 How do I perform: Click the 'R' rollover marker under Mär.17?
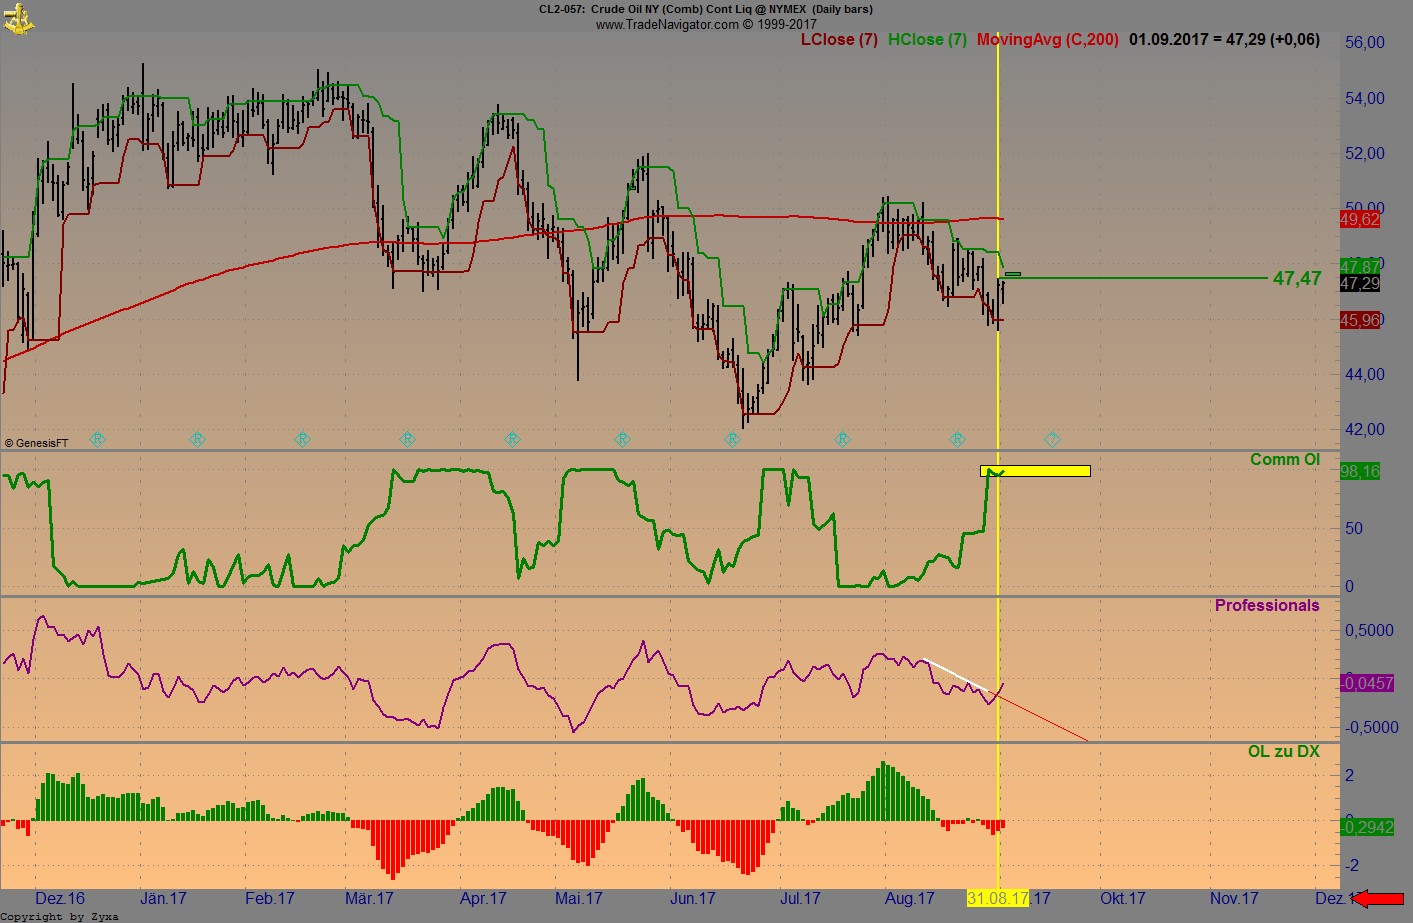(408, 439)
